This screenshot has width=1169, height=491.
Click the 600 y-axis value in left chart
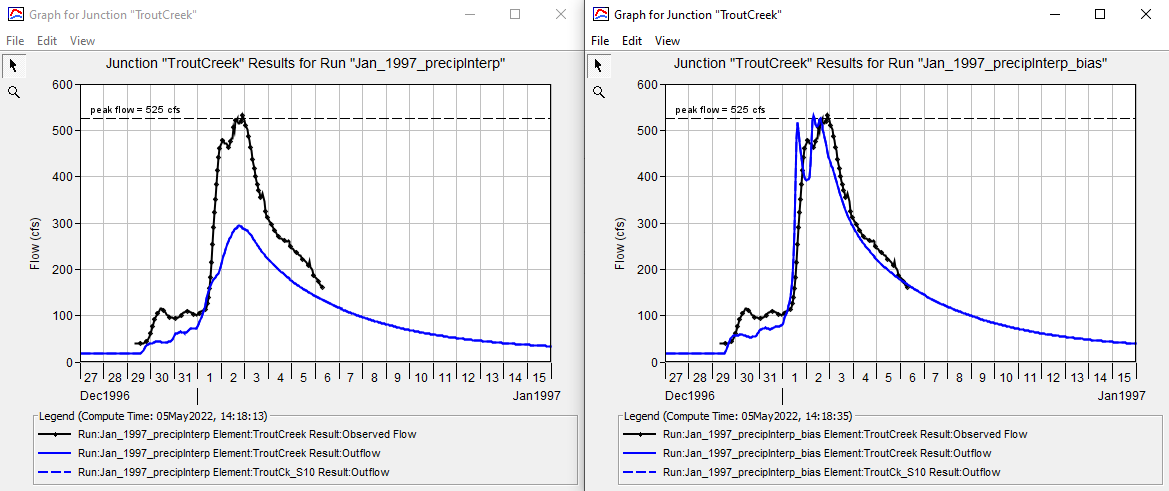(61, 84)
